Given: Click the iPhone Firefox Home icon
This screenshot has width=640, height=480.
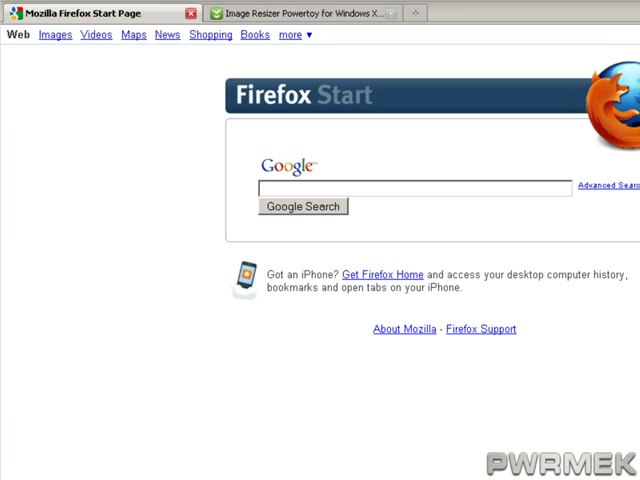Looking at the screenshot, I should click(x=245, y=280).
